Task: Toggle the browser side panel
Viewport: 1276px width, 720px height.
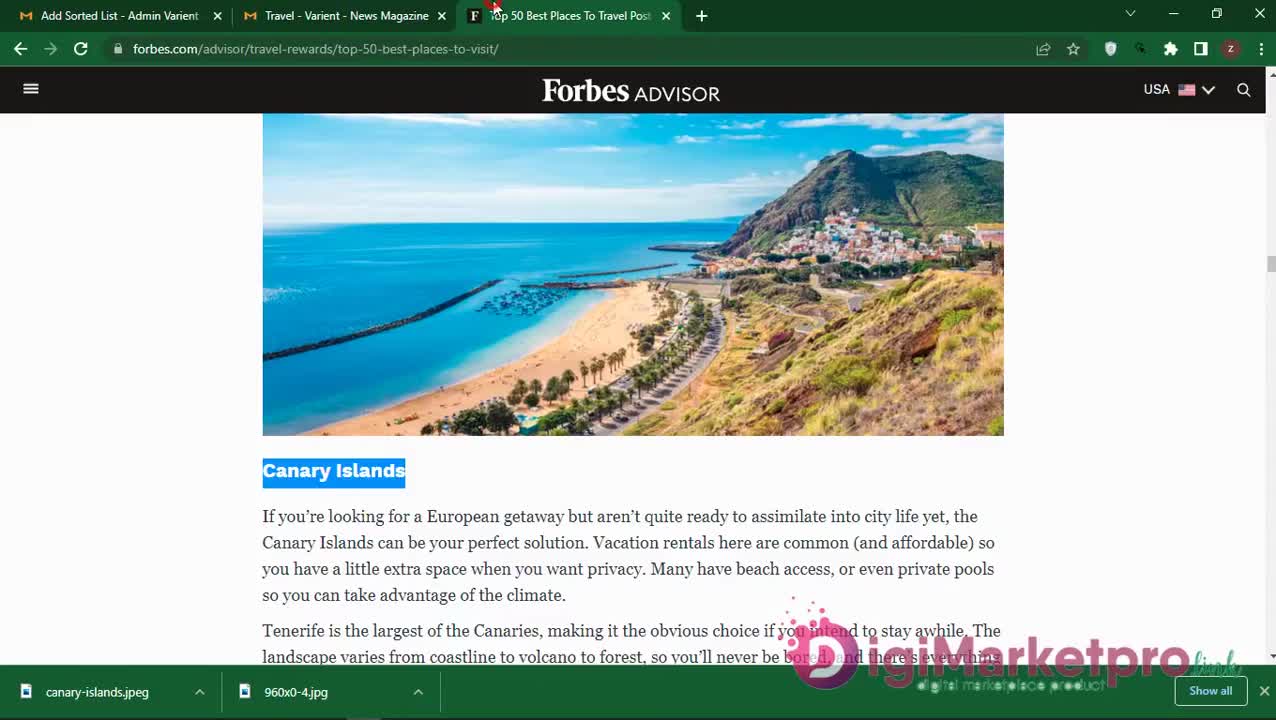Action: [x=1200, y=48]
